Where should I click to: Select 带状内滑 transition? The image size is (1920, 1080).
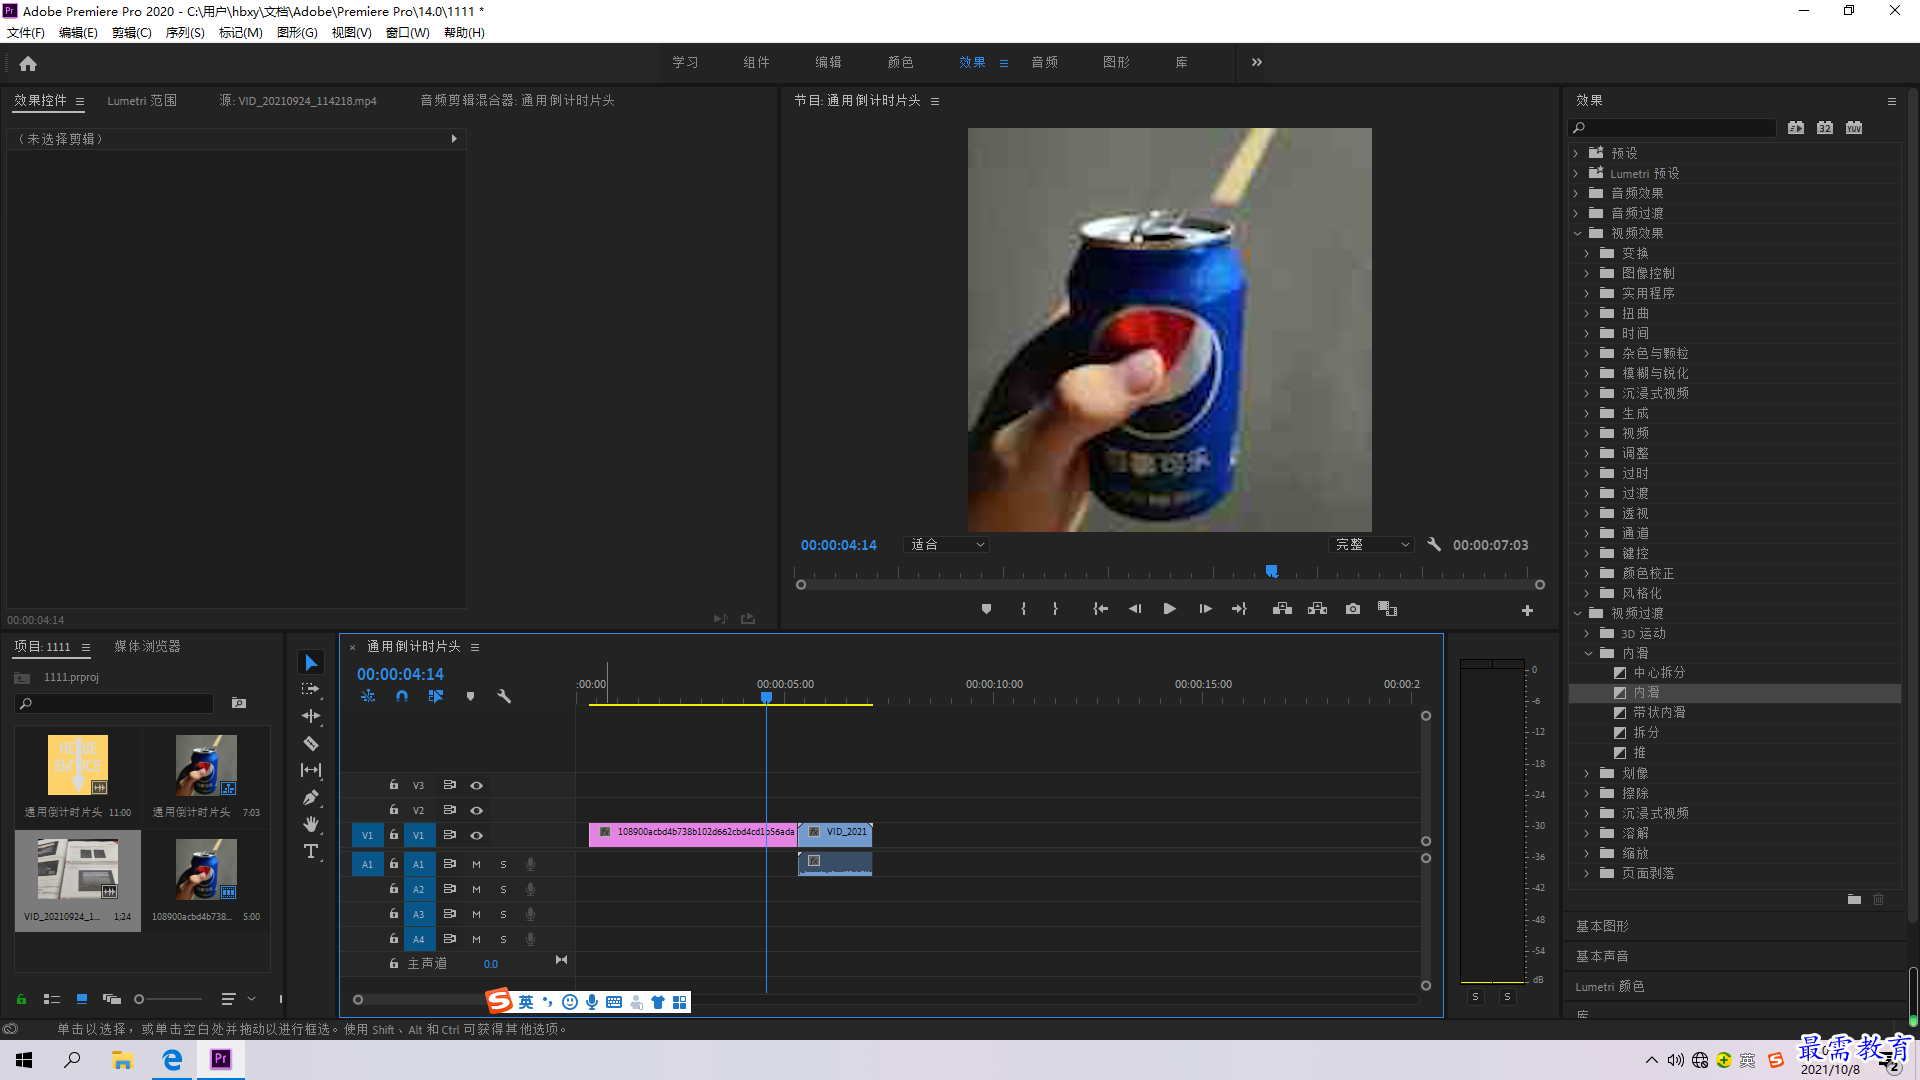(1659, 712)
